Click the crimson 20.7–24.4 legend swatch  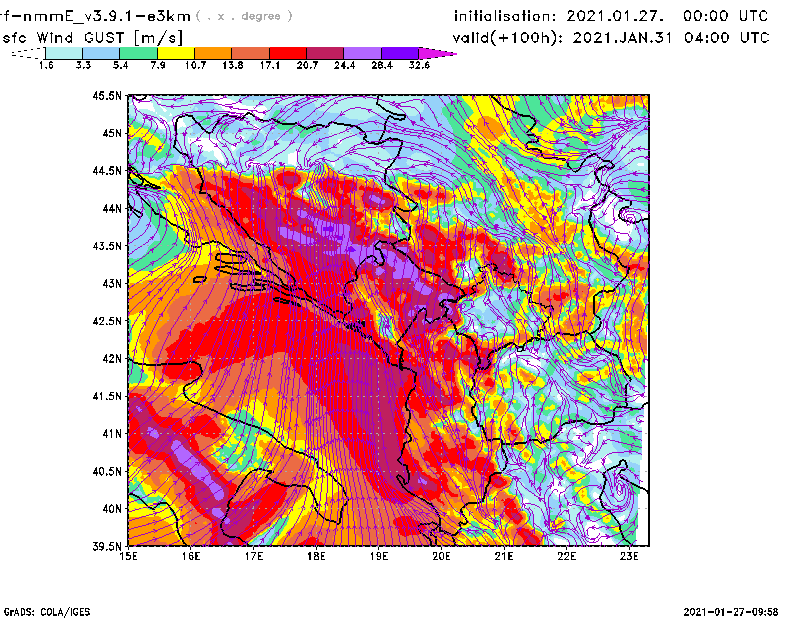pos(325,53)
